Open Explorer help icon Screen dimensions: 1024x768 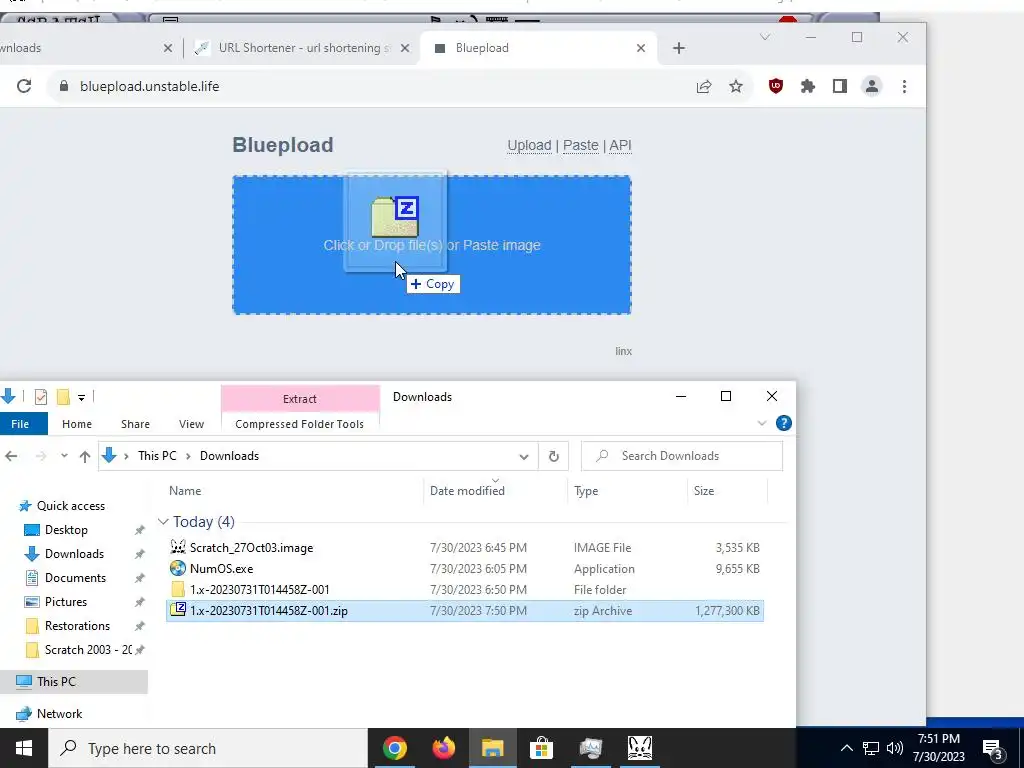pyautogui.click(x=784, y=423)
